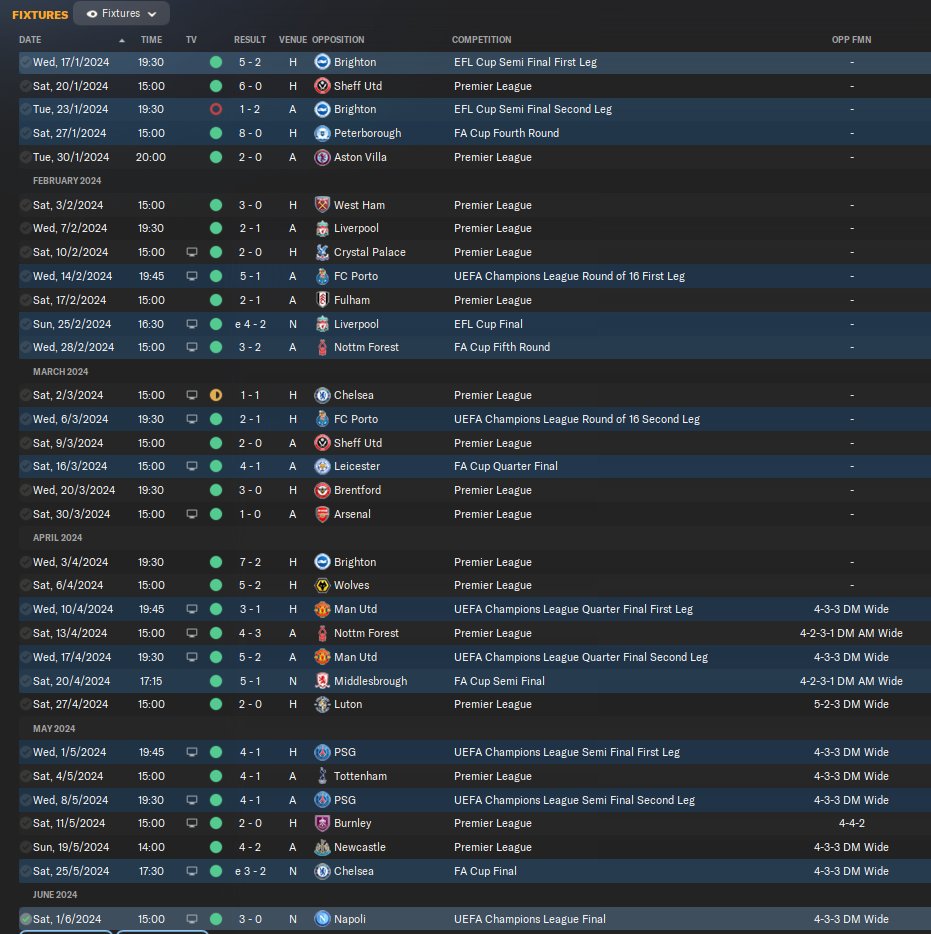Image resolution: width=931 pixels, height=934 pixels.
Task: Click the UEFA Champions League Final competition
Action: [530, 919]
